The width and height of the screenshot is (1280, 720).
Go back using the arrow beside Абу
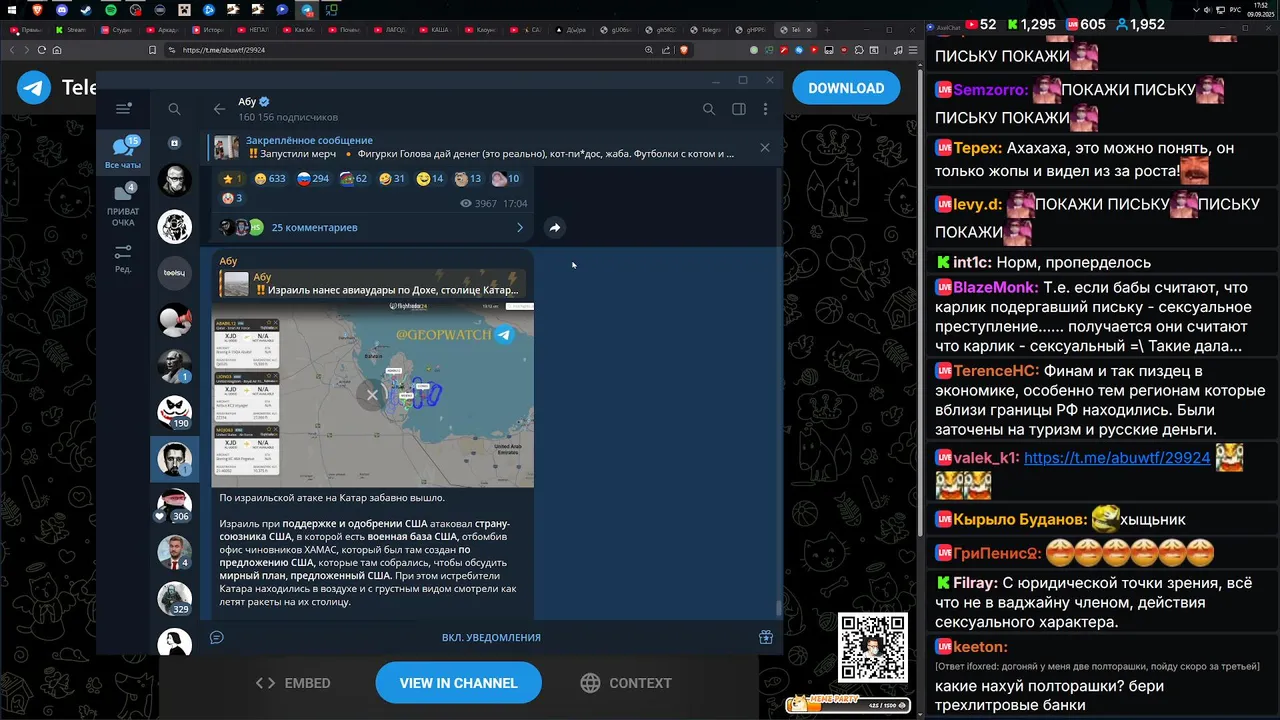click(219, 109)
